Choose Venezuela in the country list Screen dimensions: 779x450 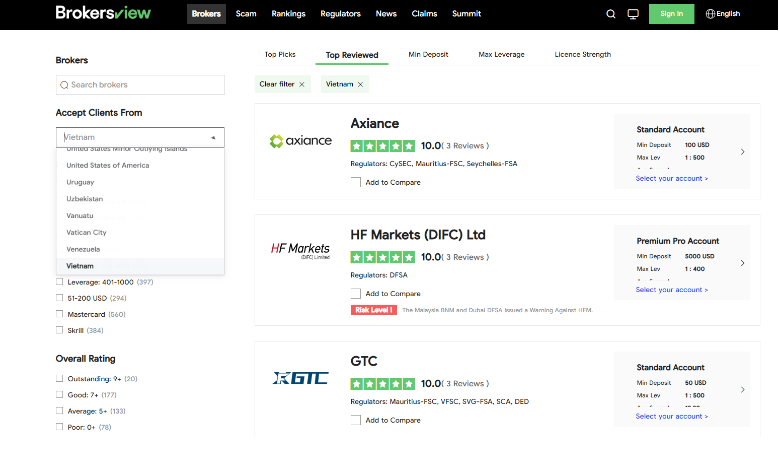coord(140,249)
